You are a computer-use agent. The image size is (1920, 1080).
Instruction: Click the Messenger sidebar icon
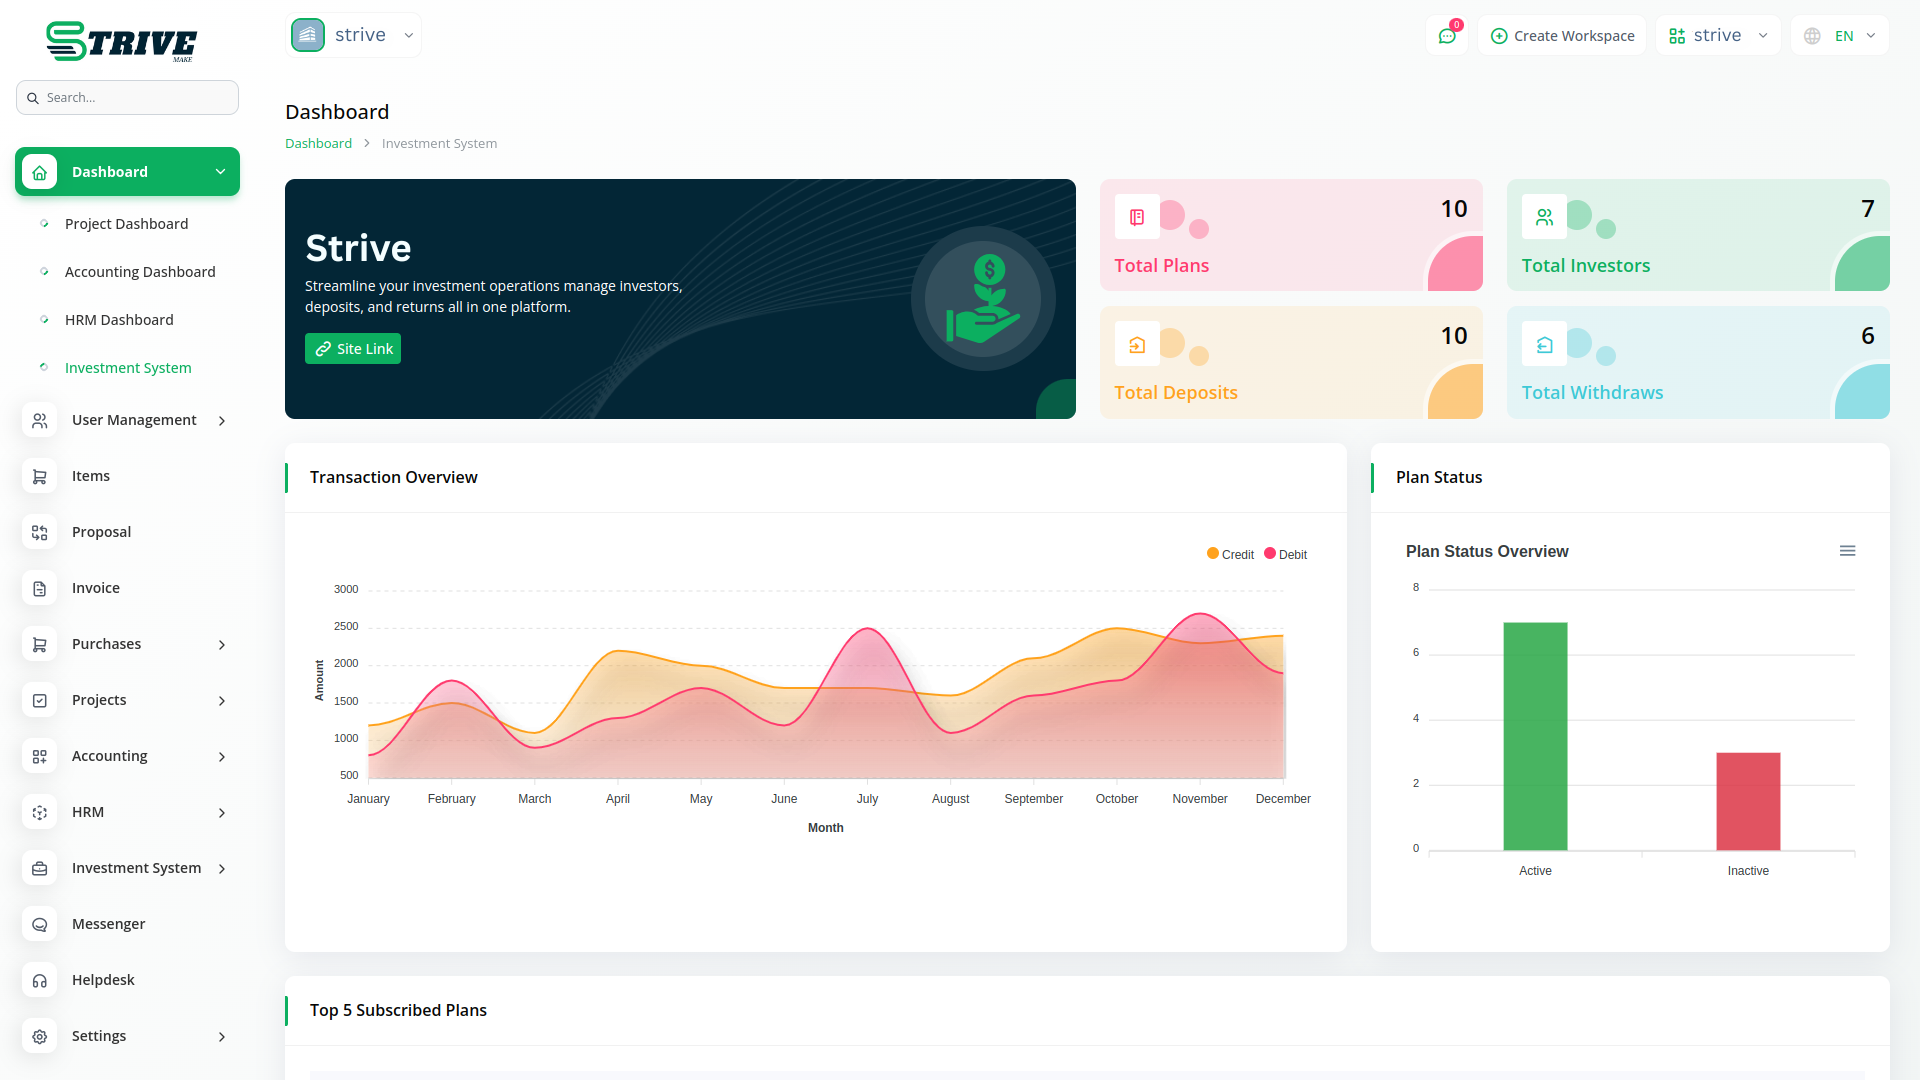point(40,924)
